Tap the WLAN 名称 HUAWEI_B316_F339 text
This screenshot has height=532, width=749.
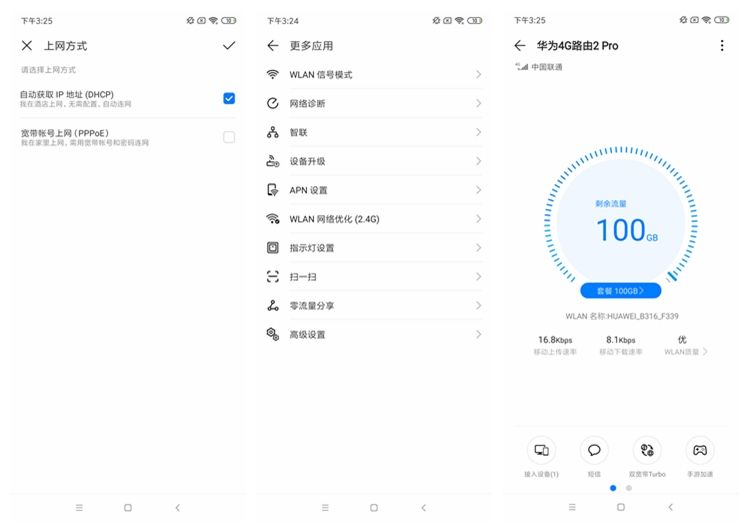coord(621,316)
